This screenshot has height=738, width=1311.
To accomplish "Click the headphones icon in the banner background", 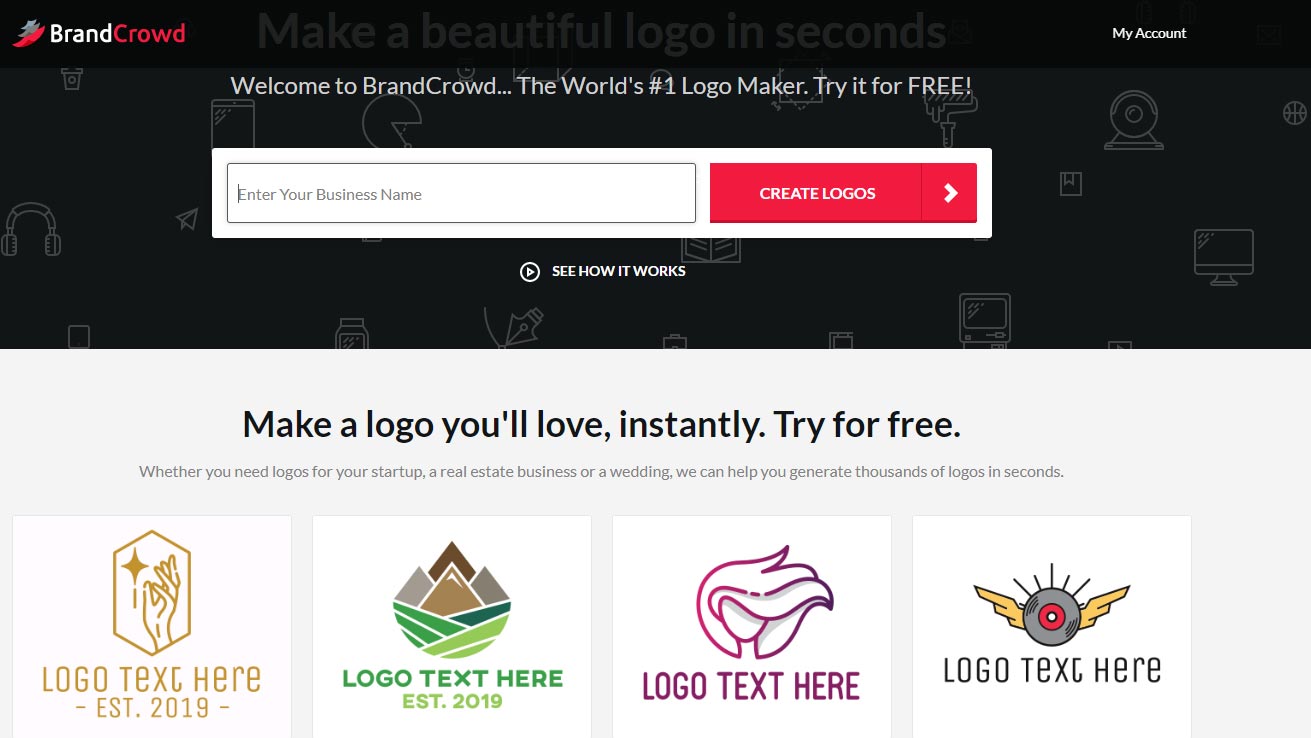I will 31,230.
